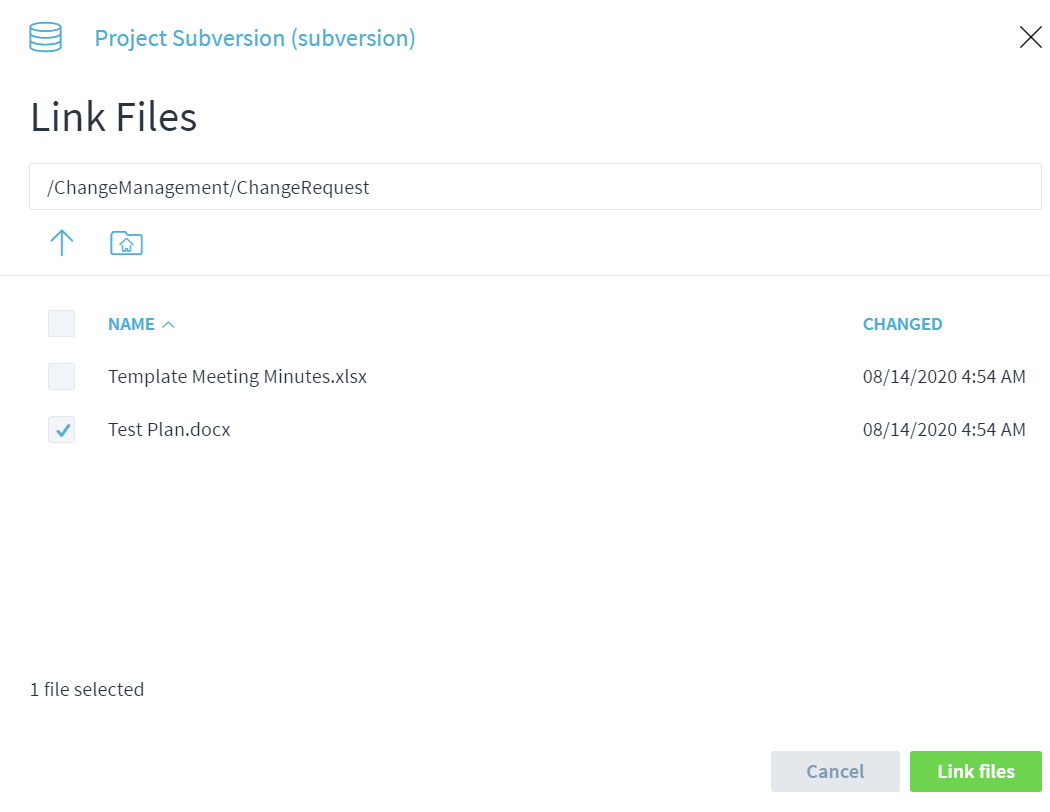
Task: Click the '1 file selected' status text
Action: point(87,689)
